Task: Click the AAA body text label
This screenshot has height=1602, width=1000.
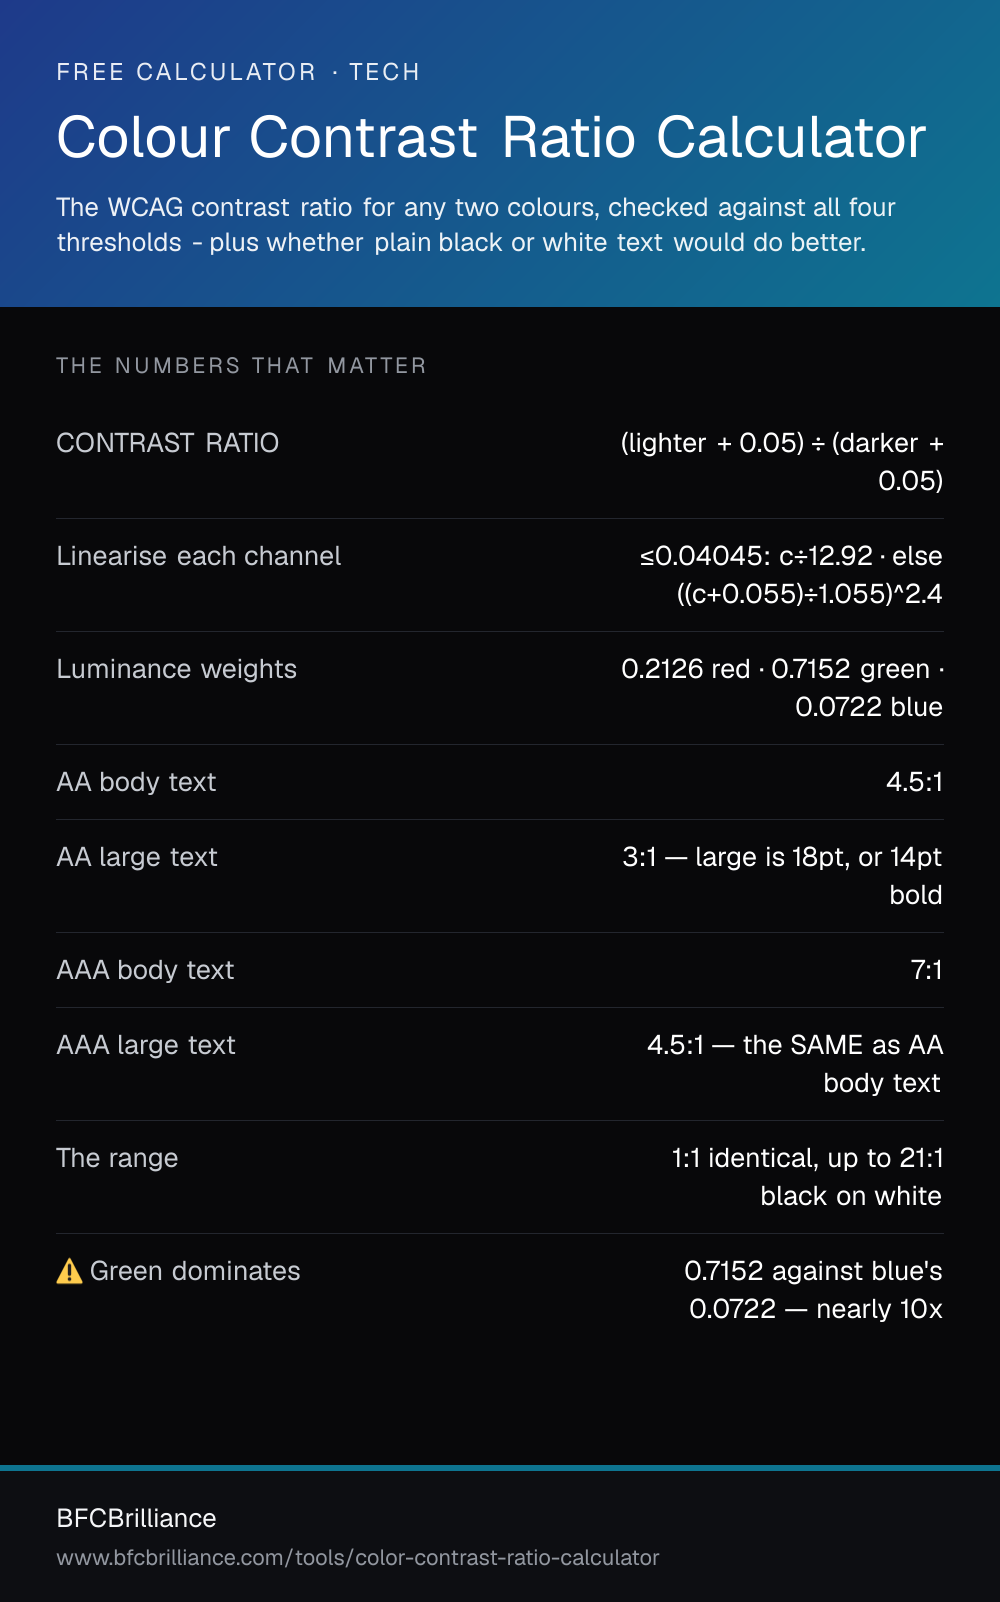Action: 146,970
